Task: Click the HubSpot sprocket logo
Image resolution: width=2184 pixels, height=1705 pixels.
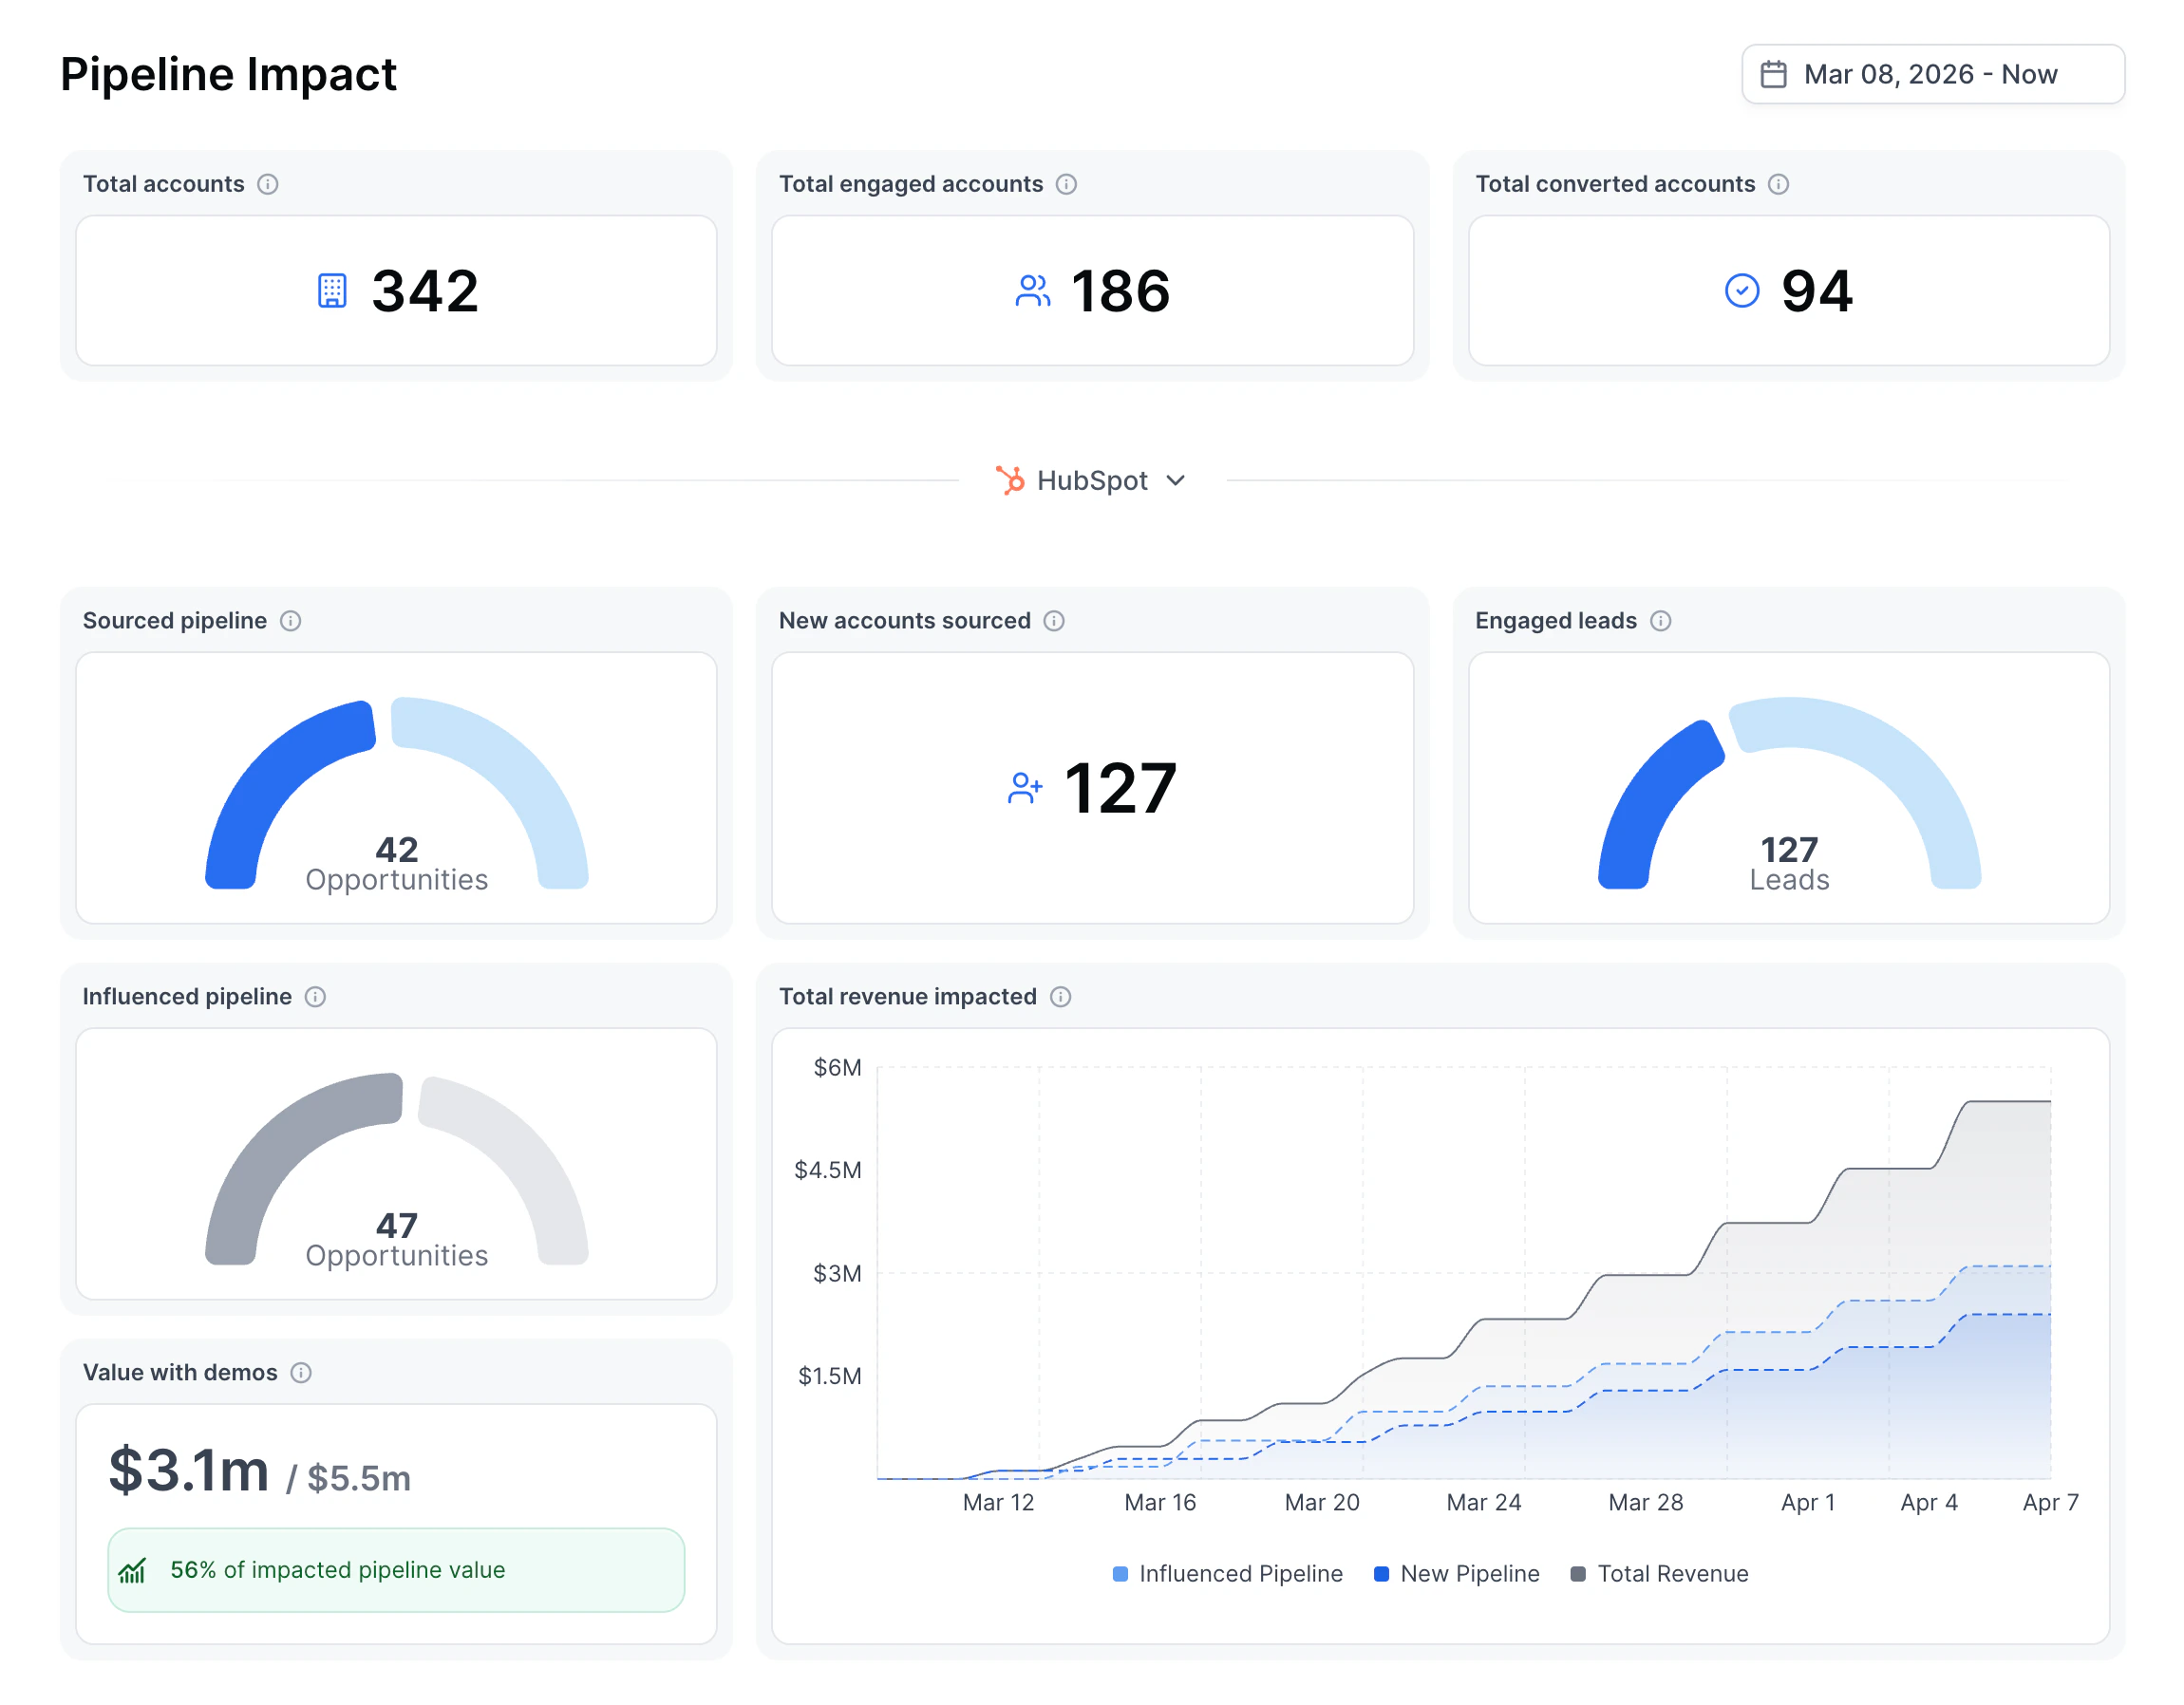Action: click(x=1010, y=480)
